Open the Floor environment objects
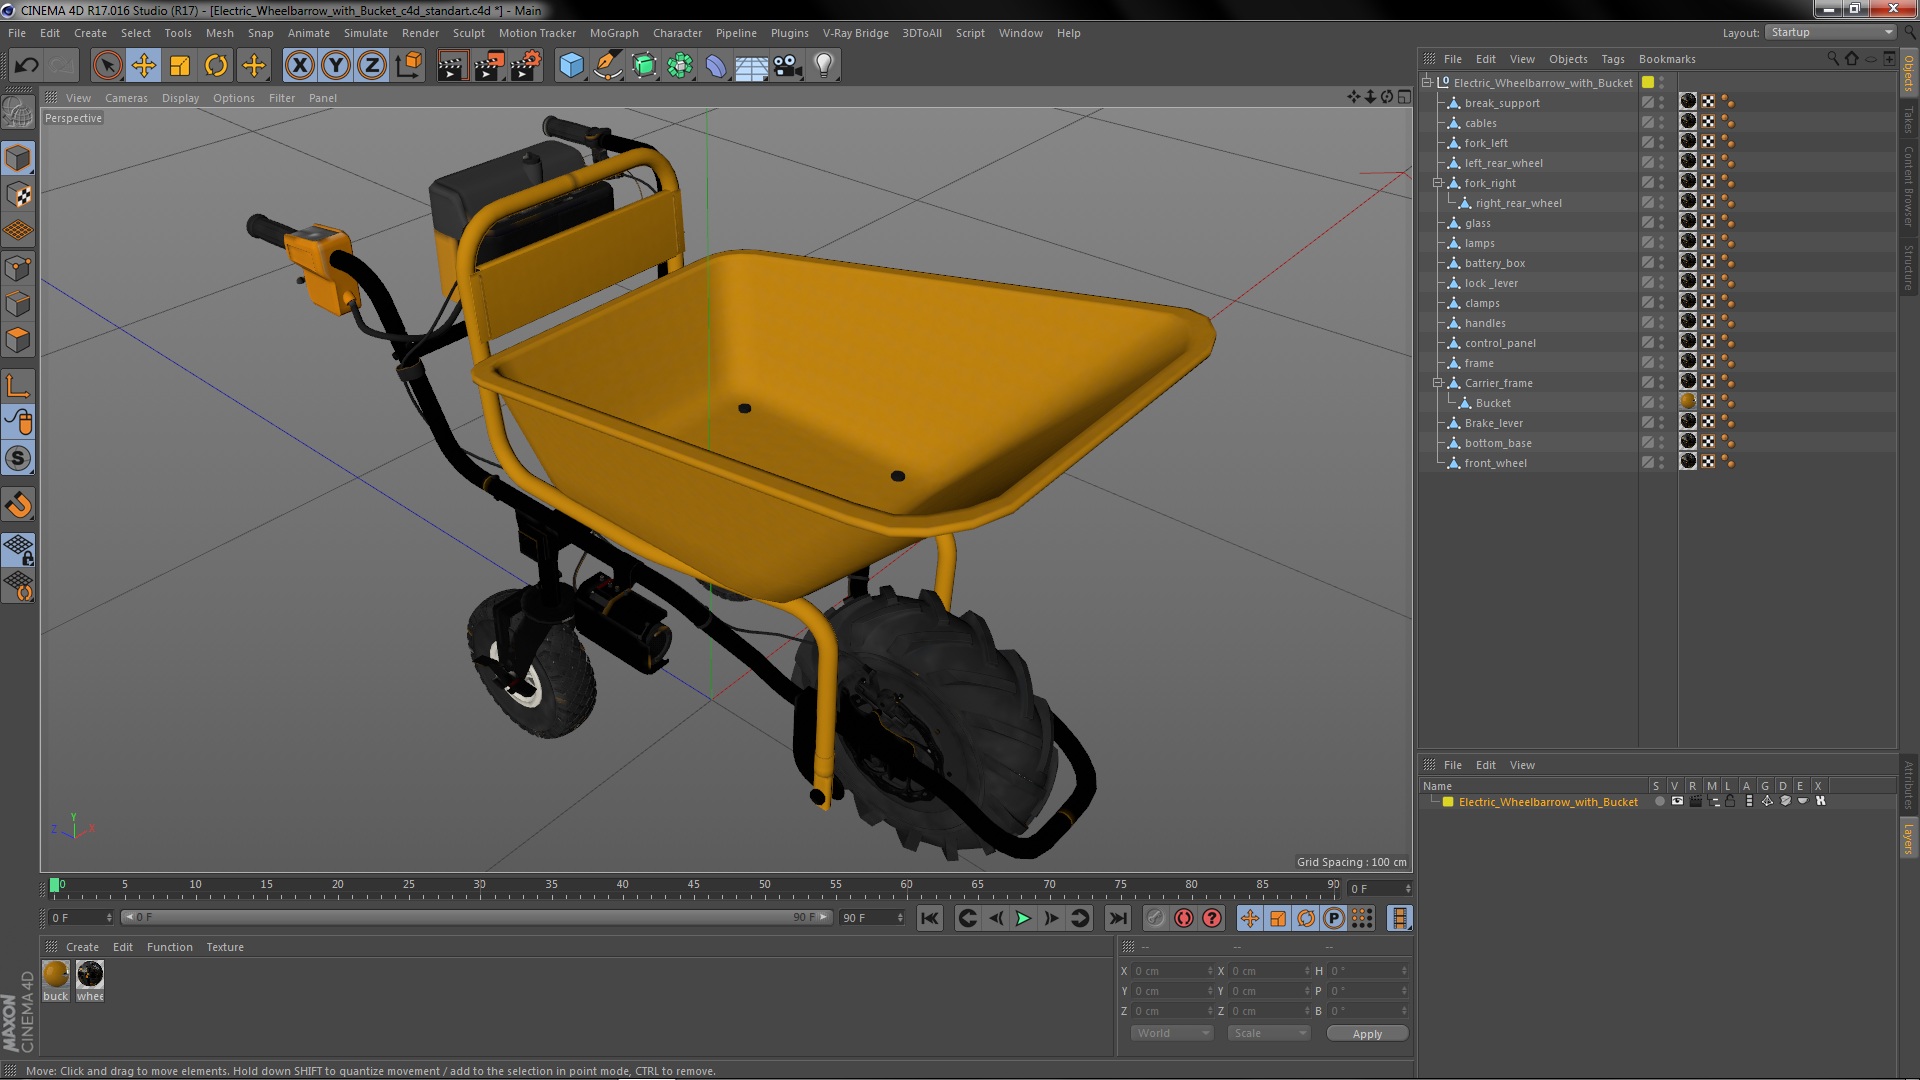This screenshot has width=1920, height=1080. pos(752,66)
